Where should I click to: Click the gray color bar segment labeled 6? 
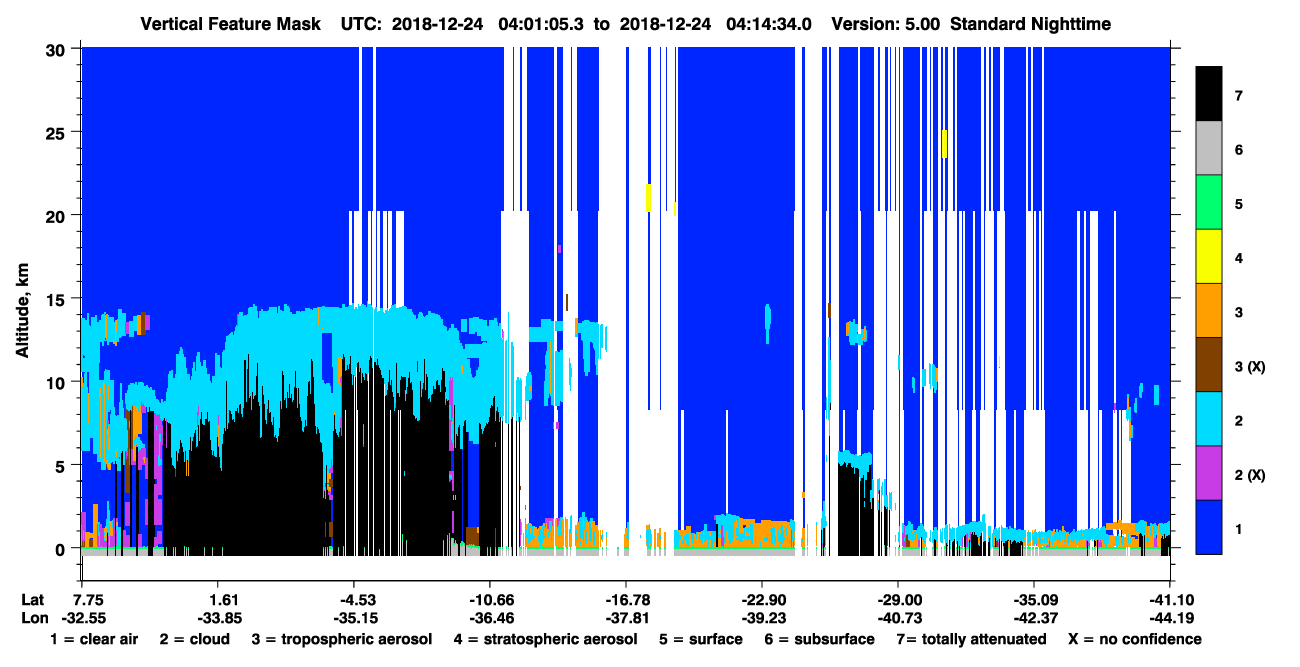pos(1209,149)
